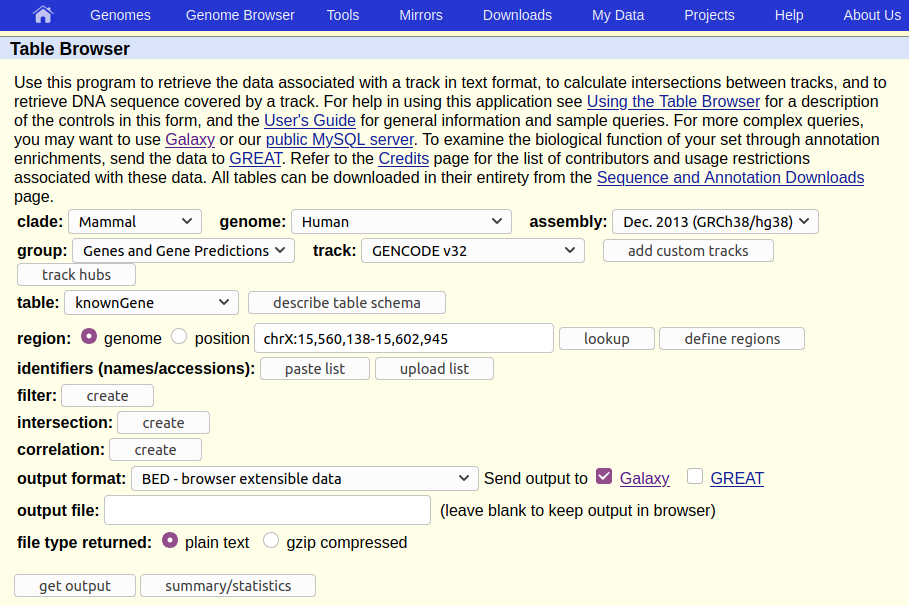This screenshot has width=909, height=606.
Task: Click the define regions button
Action: pos(732,339)
